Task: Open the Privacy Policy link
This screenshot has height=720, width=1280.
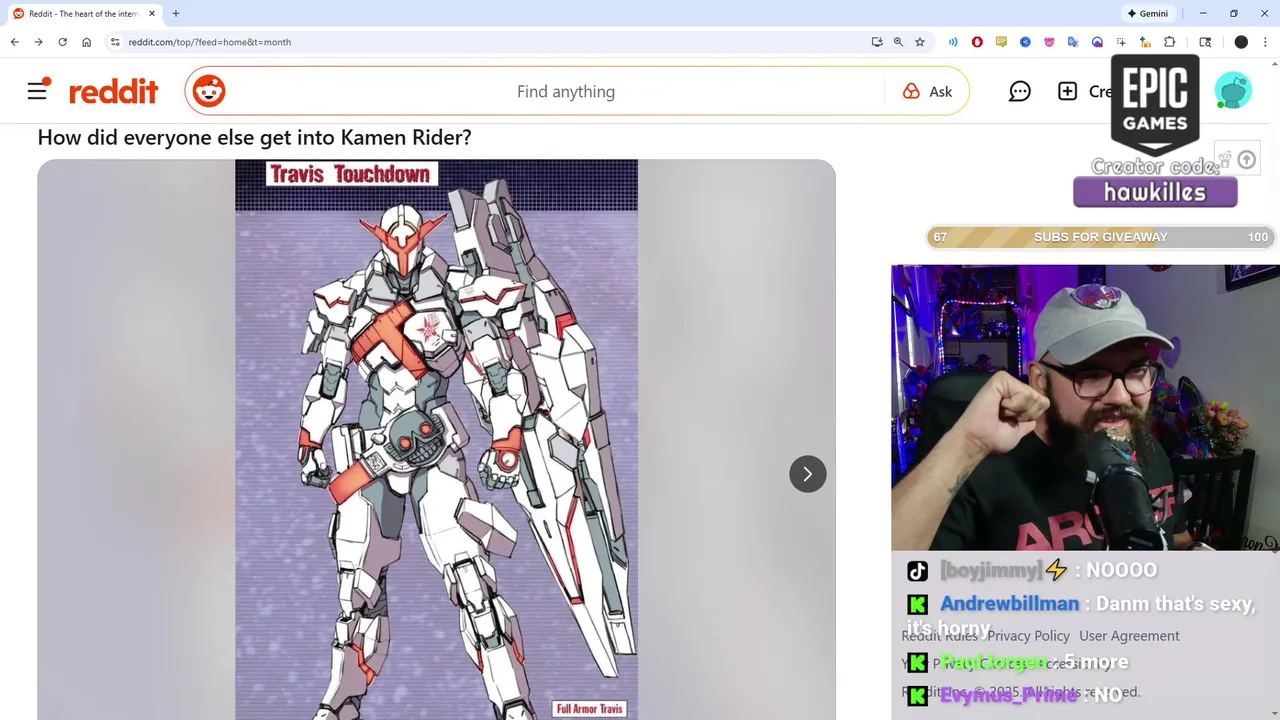Action: coord(1028,636)
